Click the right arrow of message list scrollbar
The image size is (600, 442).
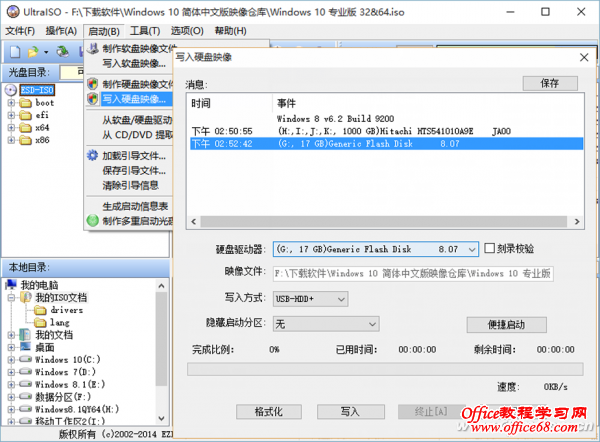577,222
